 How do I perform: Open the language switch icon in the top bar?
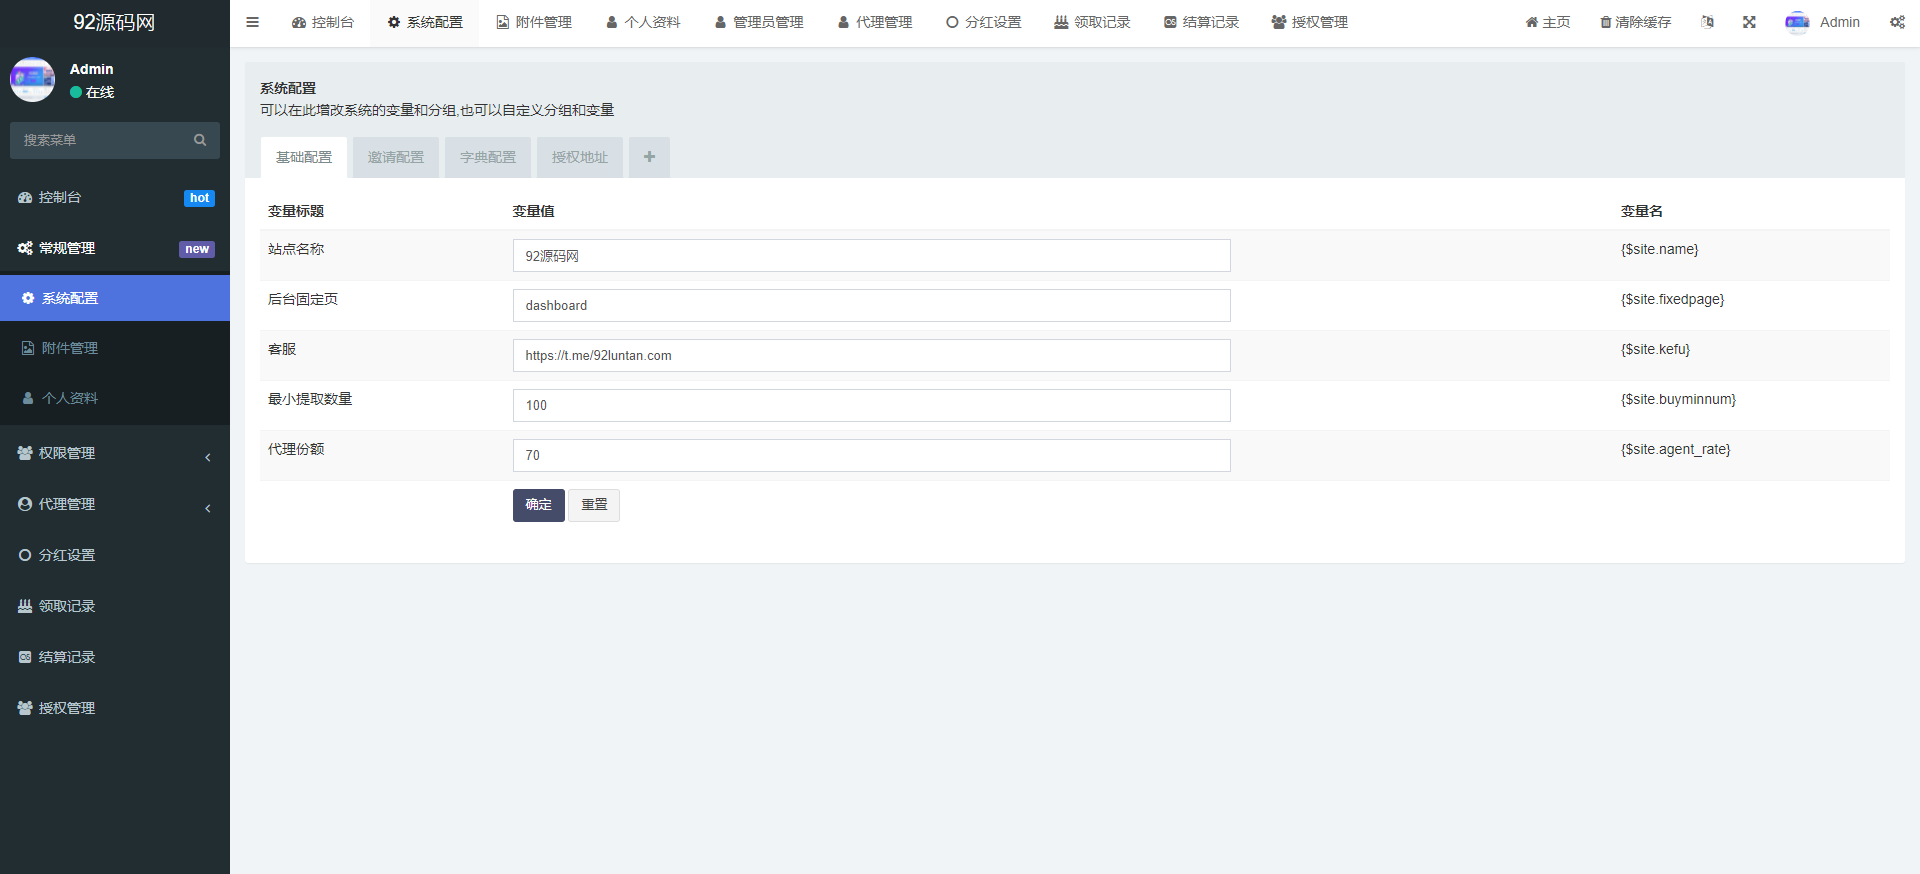(1707, 22)
